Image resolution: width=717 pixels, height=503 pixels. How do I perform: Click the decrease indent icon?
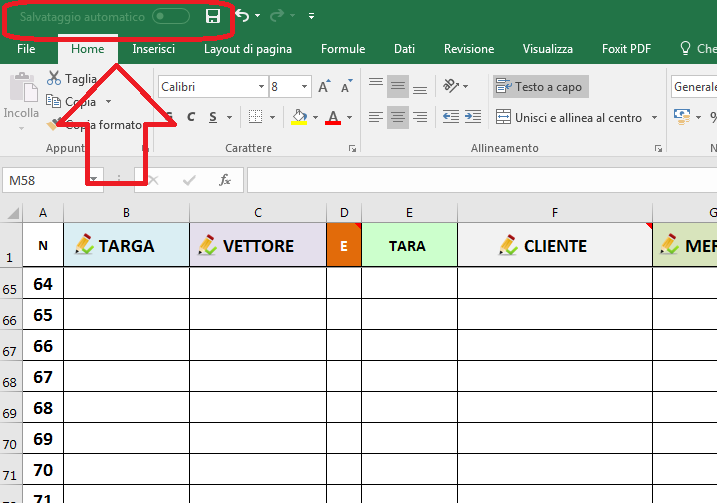coord(451,117)
